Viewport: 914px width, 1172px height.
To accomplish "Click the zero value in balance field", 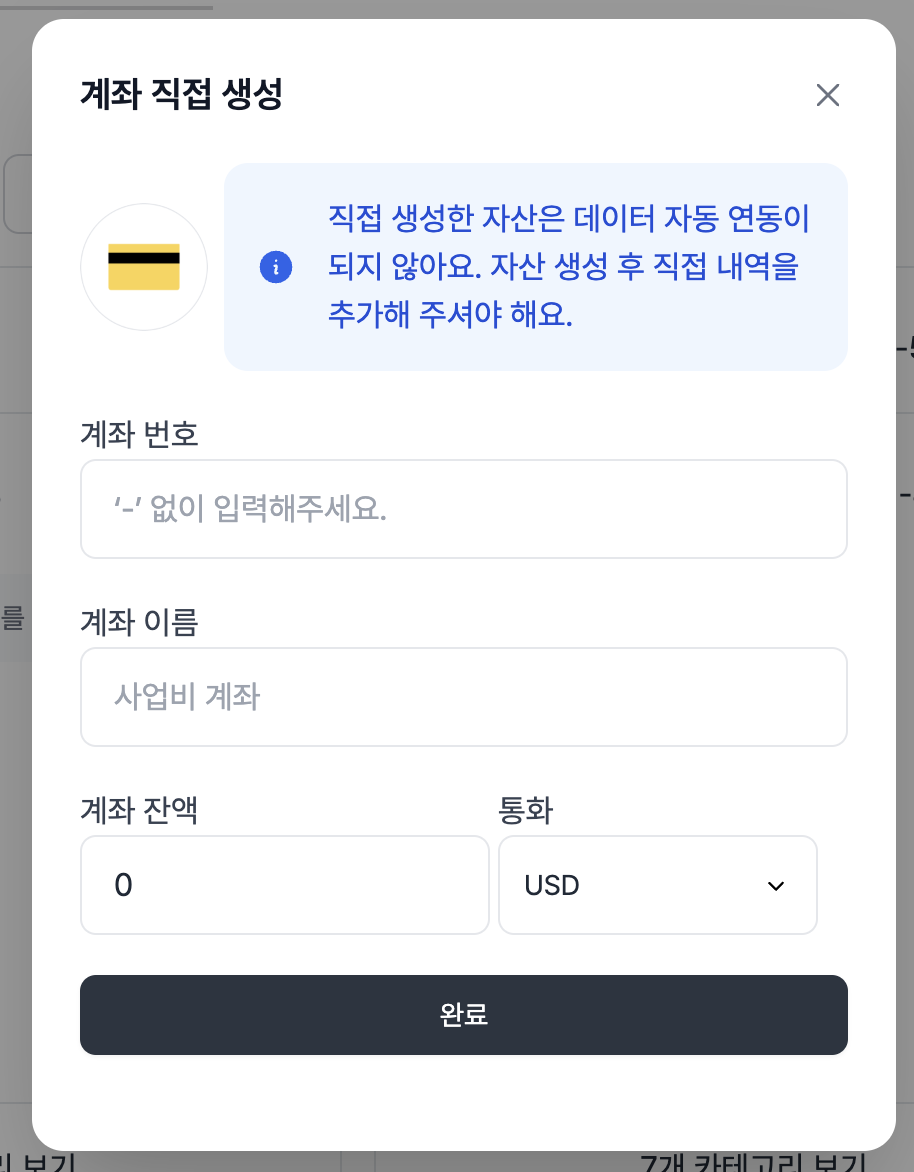I will (123, 886).
